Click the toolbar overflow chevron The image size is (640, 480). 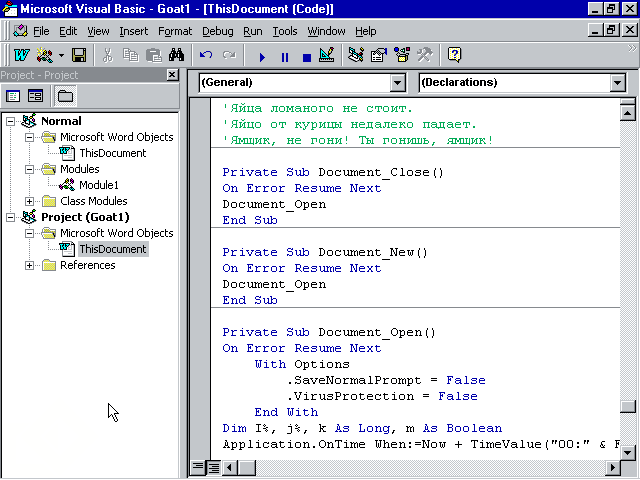[631, 49]
